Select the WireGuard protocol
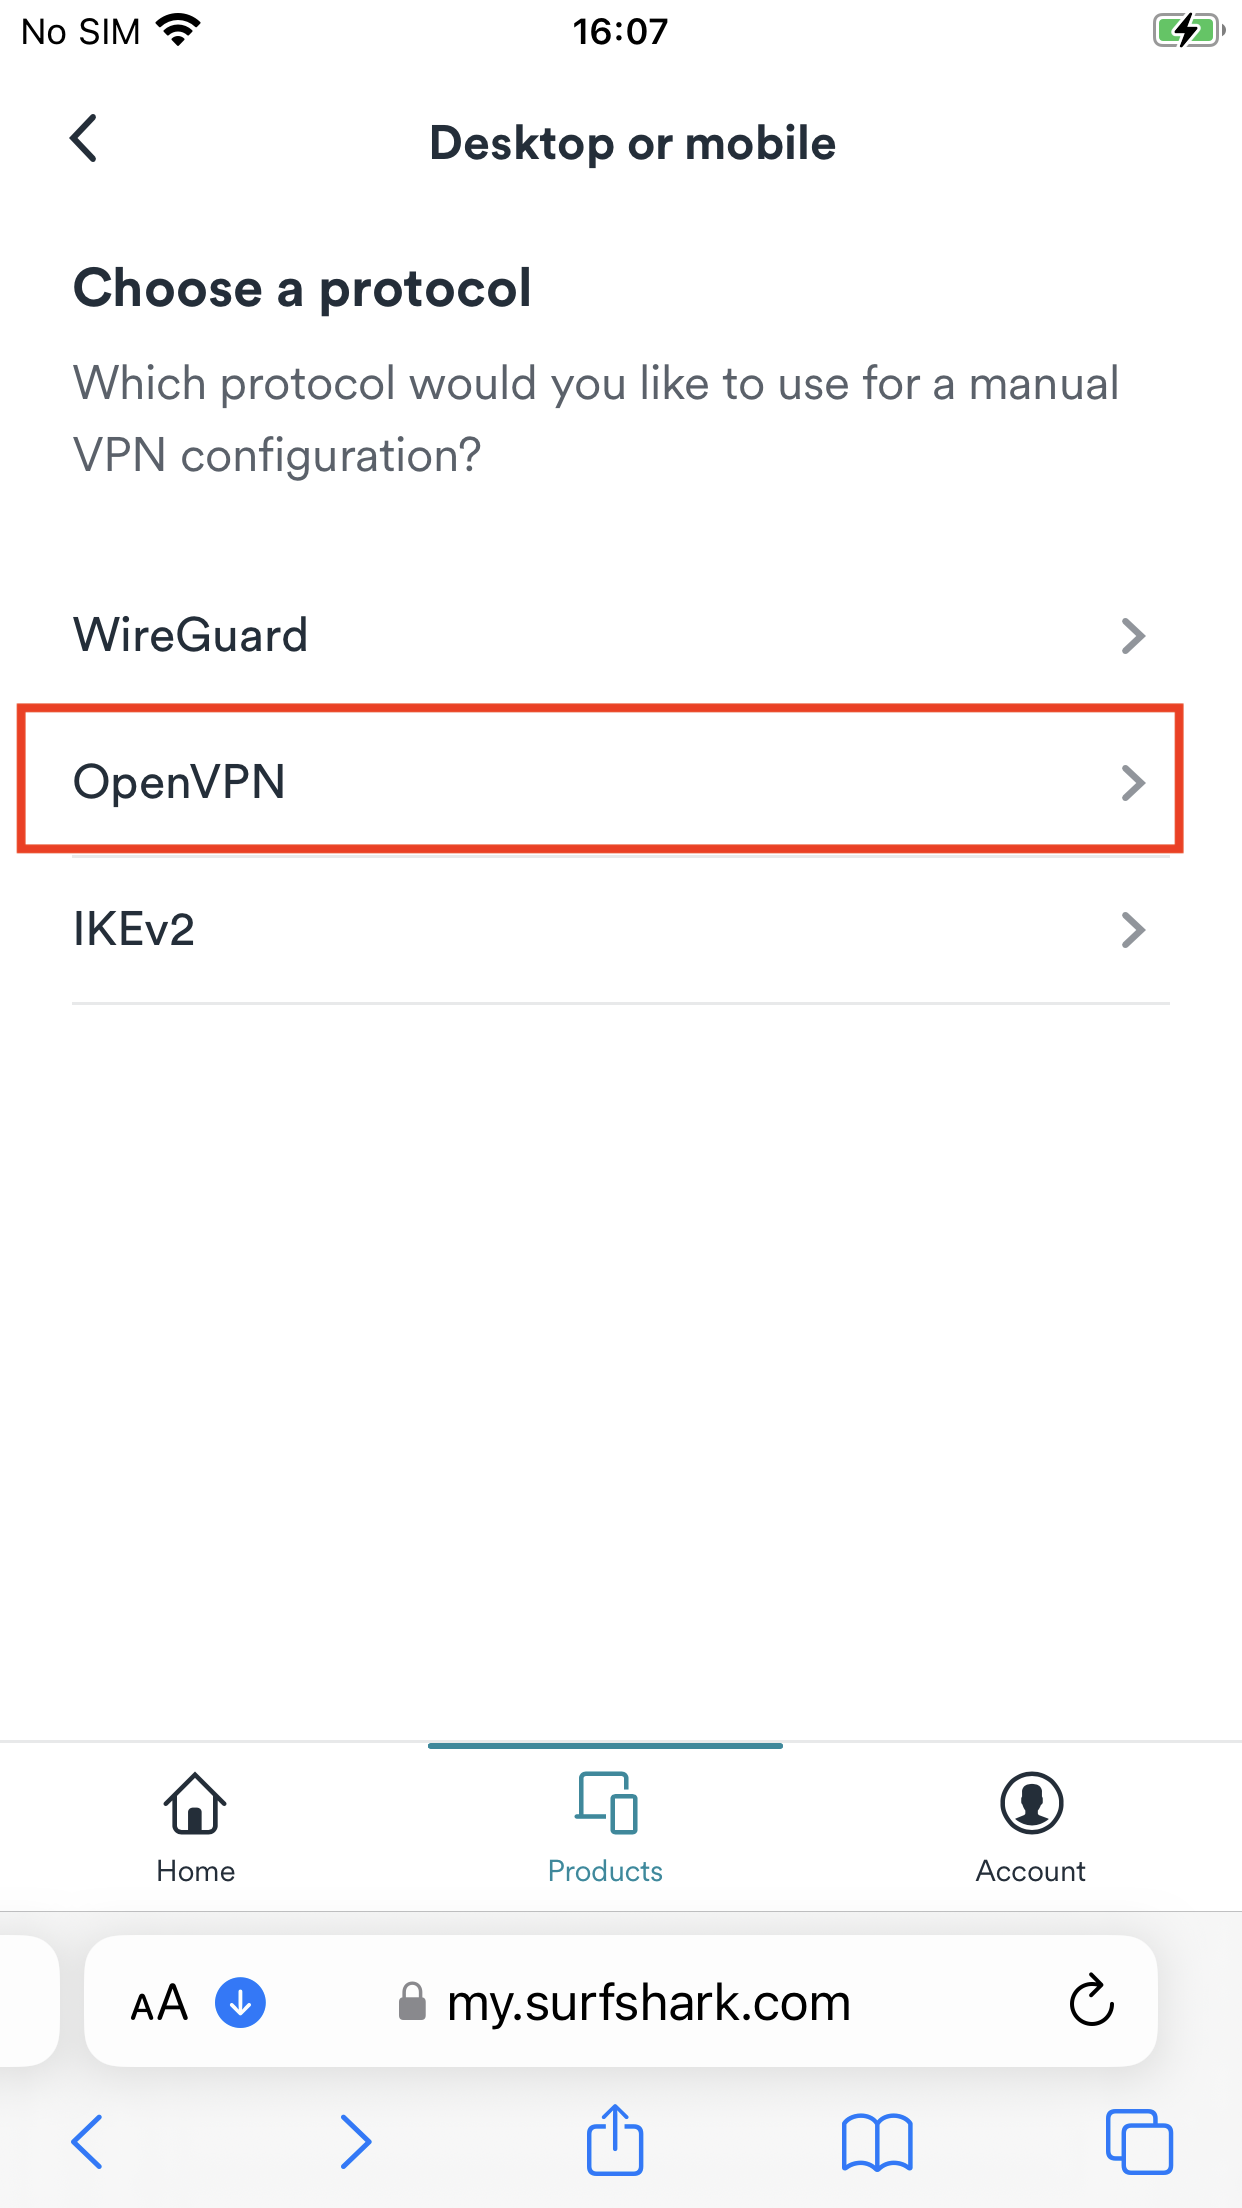Viewport: 1242px width, 2208px height. [190, 635]
